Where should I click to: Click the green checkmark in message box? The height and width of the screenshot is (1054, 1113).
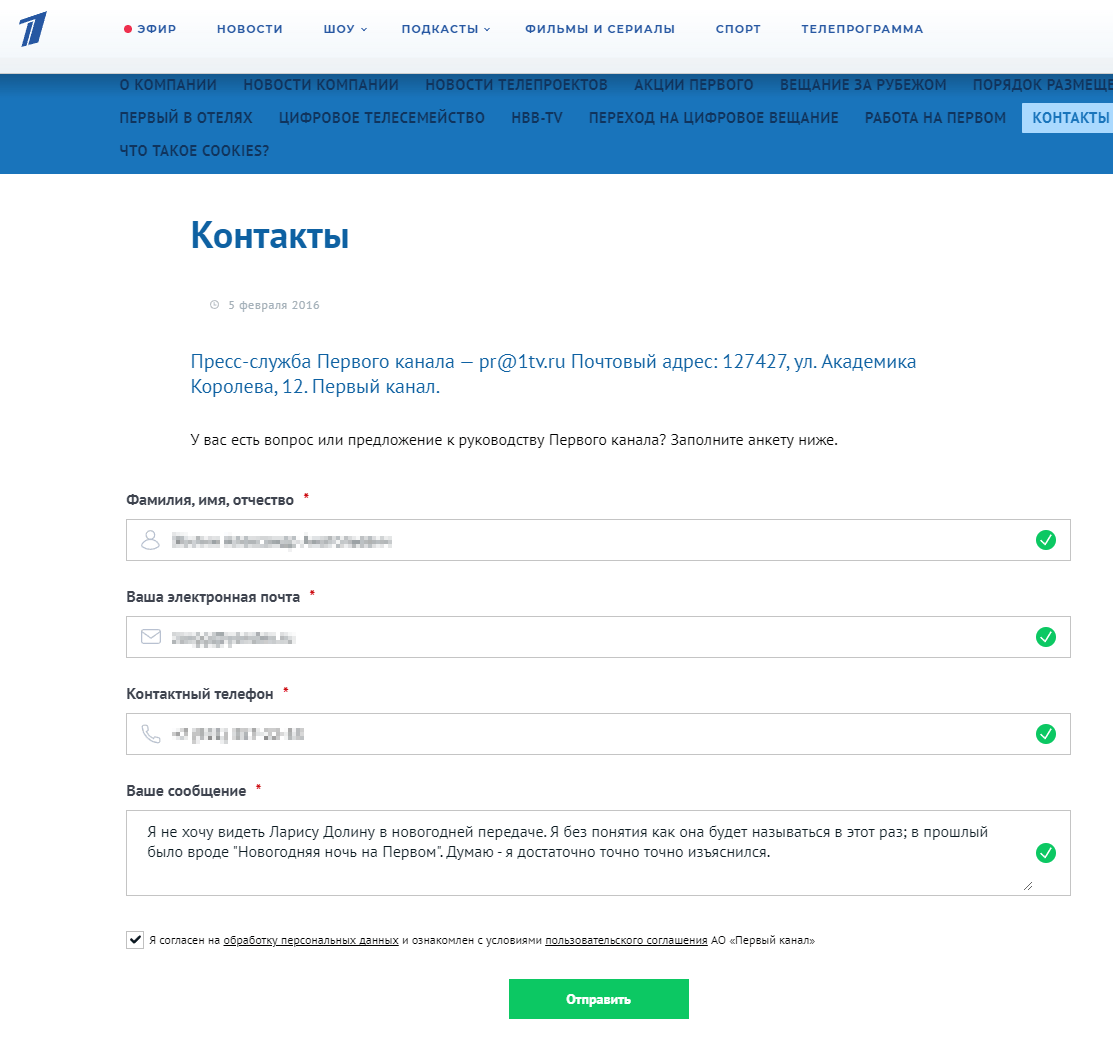1046,853
